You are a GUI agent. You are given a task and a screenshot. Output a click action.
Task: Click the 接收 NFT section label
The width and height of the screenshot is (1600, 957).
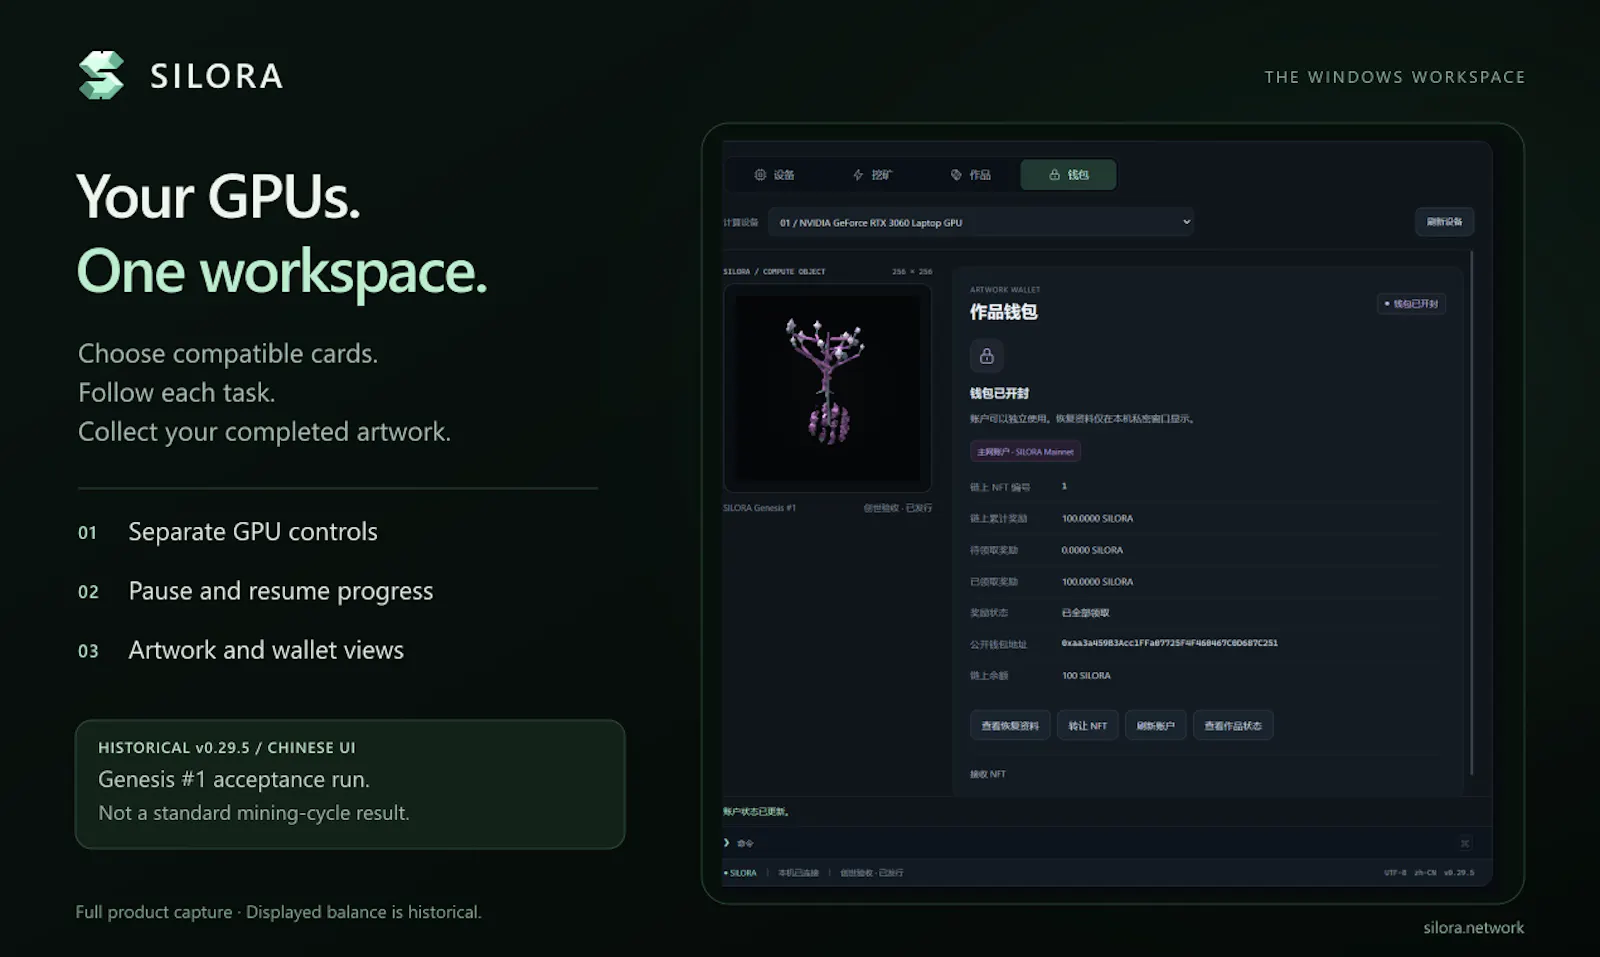point(988,774)
